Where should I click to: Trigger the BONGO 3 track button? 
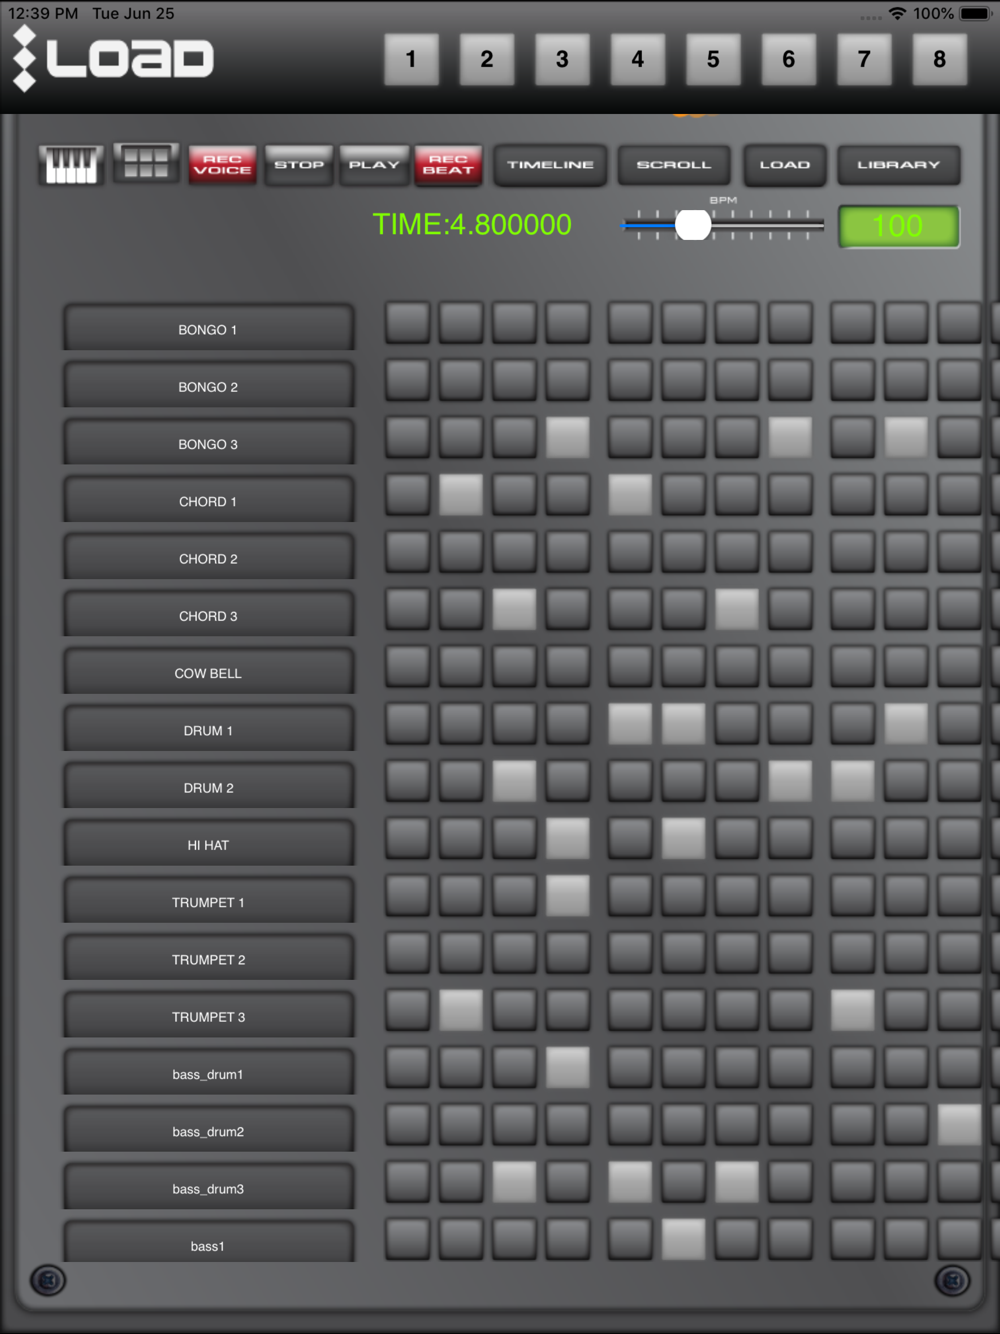point(208,443)
